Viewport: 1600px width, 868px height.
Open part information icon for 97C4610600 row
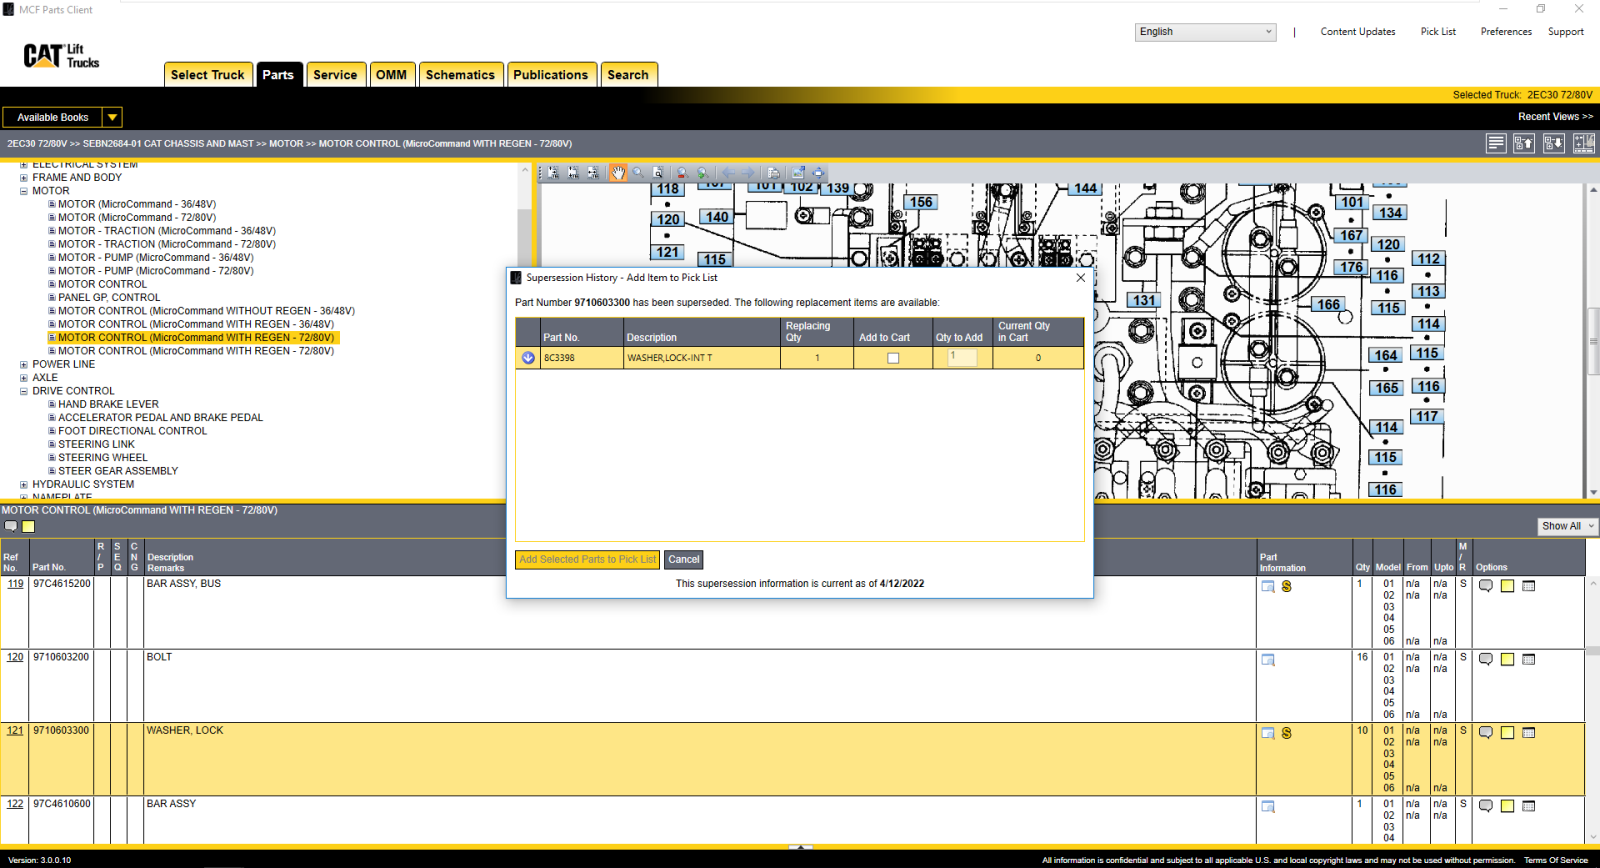(1268, 806)
